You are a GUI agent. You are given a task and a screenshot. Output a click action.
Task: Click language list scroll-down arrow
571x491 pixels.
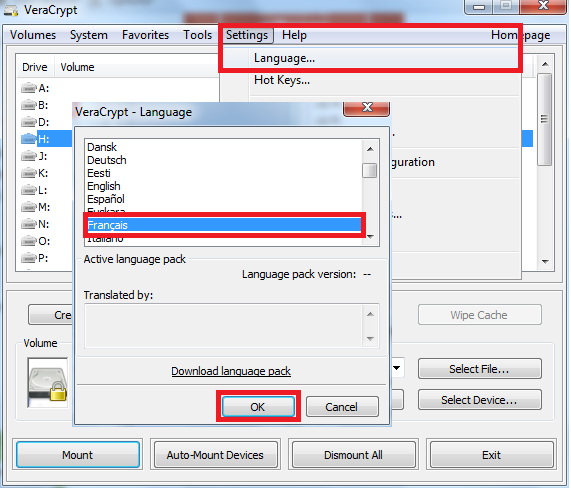click(370, 237)
